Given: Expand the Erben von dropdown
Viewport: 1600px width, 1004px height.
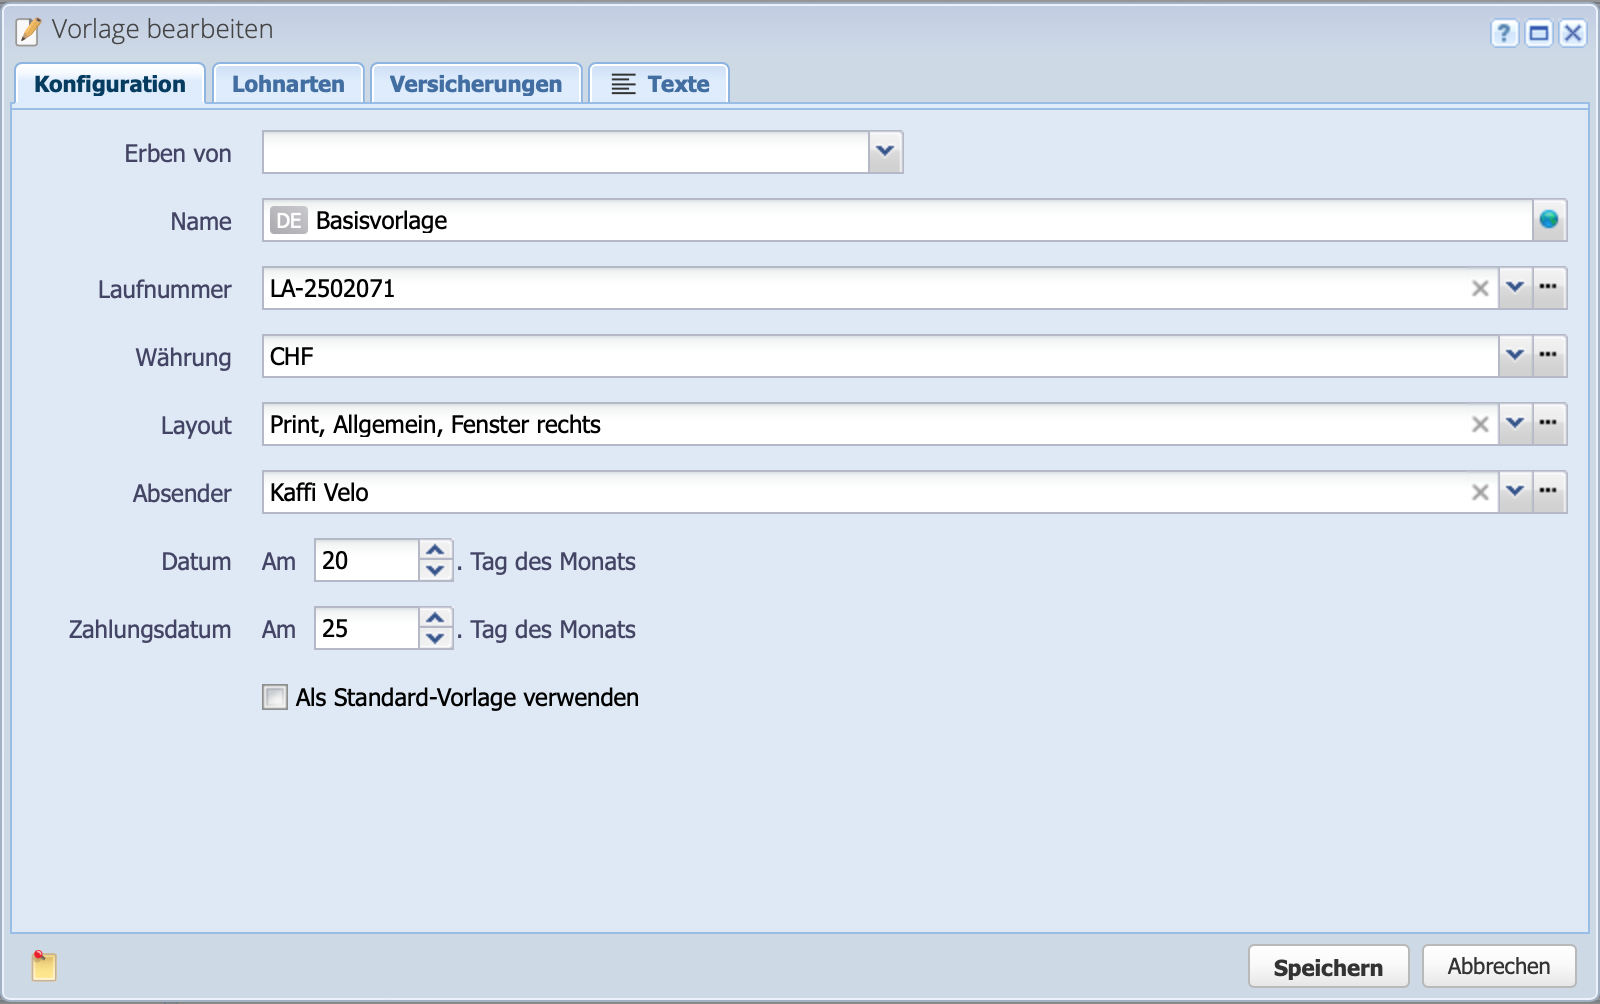Looking at the screenshot, I should (x=885, y=152).
